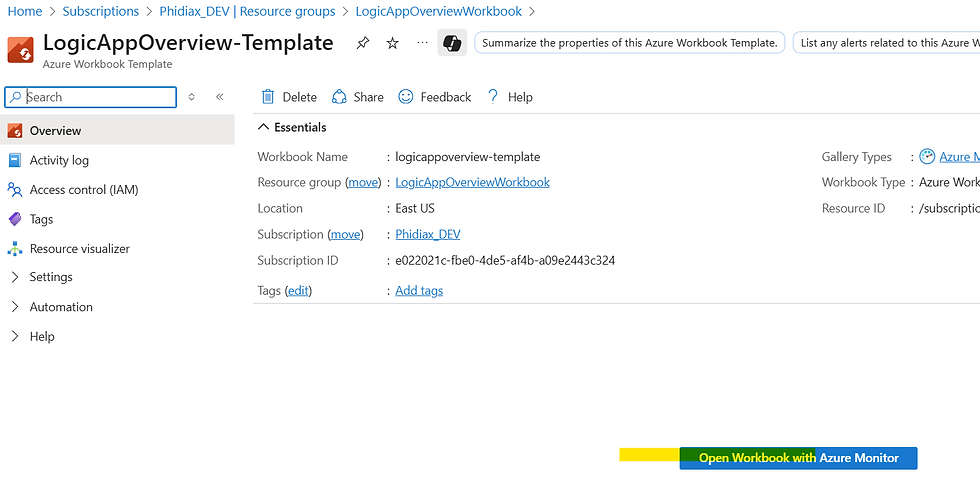Mark the template as favorite with the star
Screen dimensions: 980x486
[x=392, y=43]
